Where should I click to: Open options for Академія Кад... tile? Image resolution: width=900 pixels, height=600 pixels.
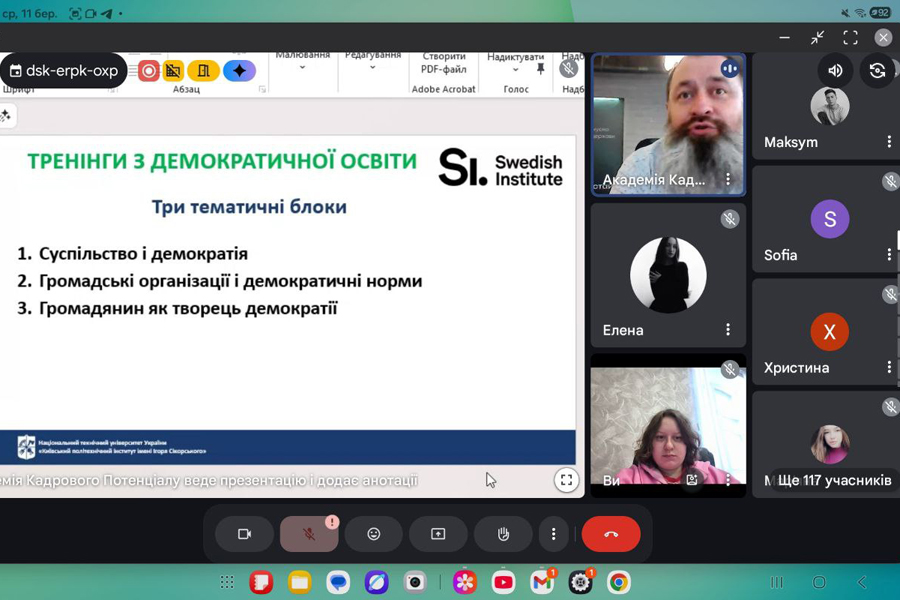[x=728, y=179]
